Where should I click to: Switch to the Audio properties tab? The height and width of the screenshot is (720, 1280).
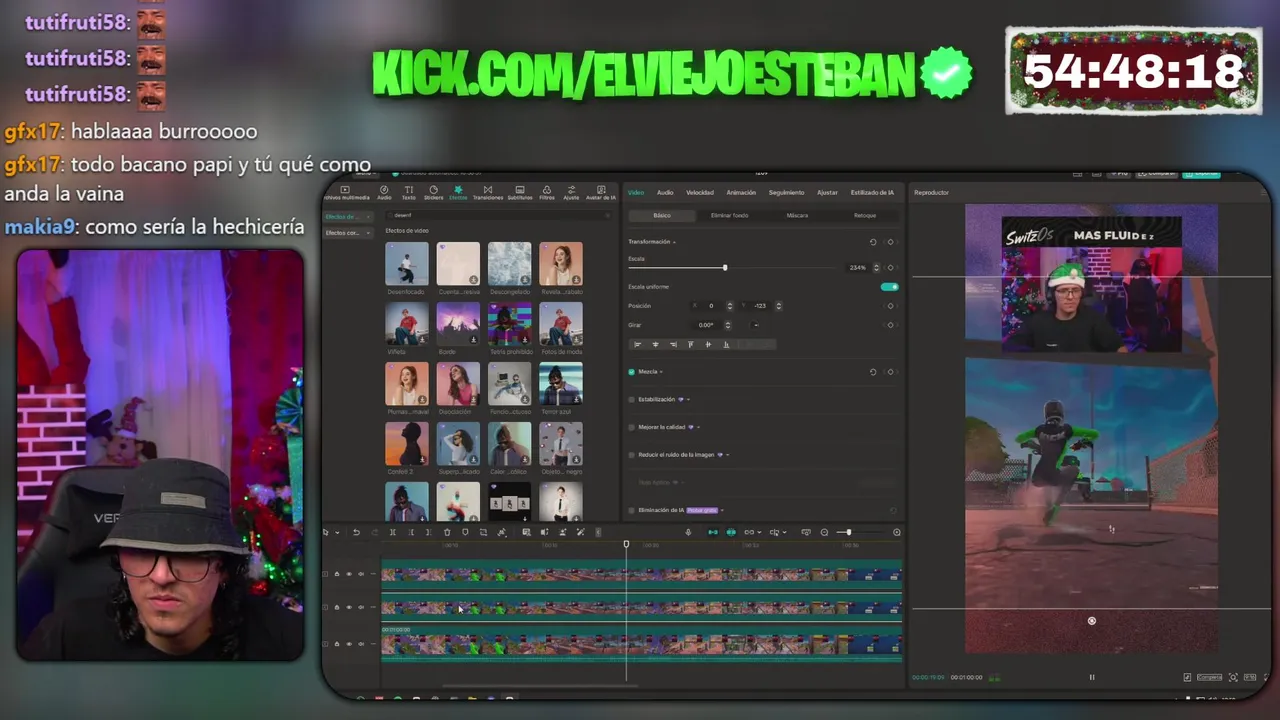pyautogui.click(x=665, y=192)
